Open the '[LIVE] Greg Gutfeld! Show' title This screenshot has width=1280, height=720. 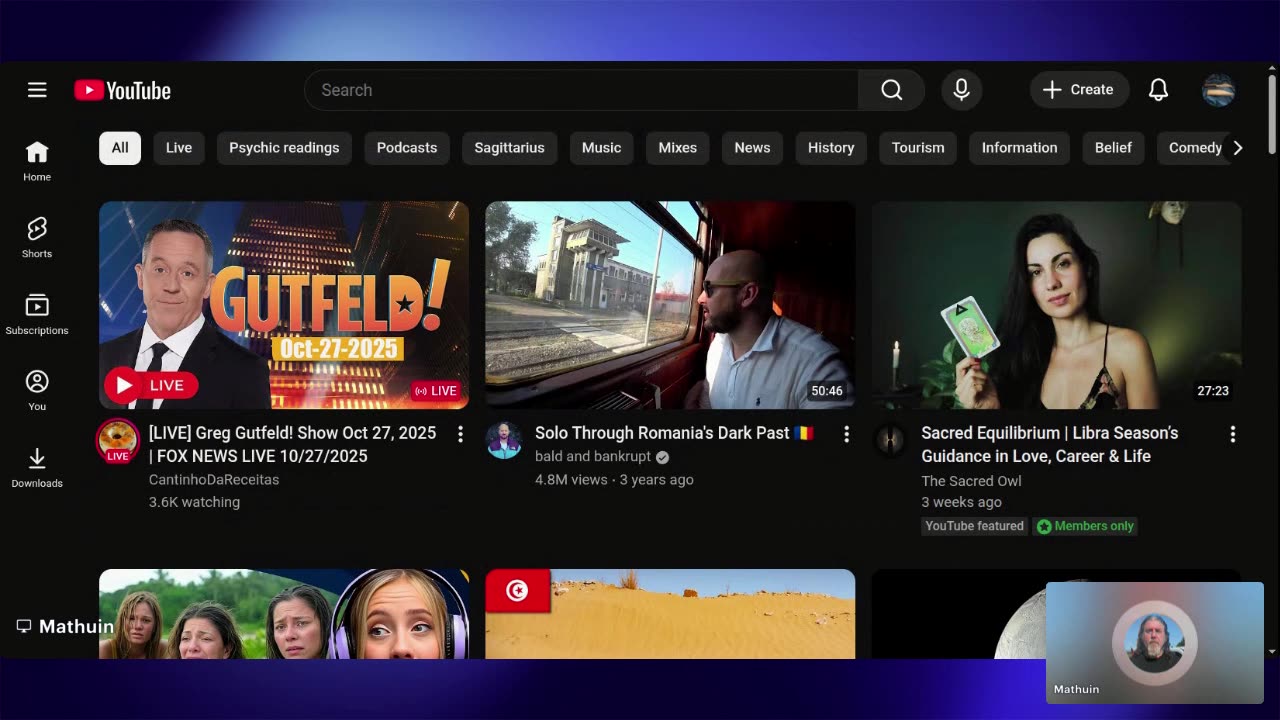coord(292,444)
